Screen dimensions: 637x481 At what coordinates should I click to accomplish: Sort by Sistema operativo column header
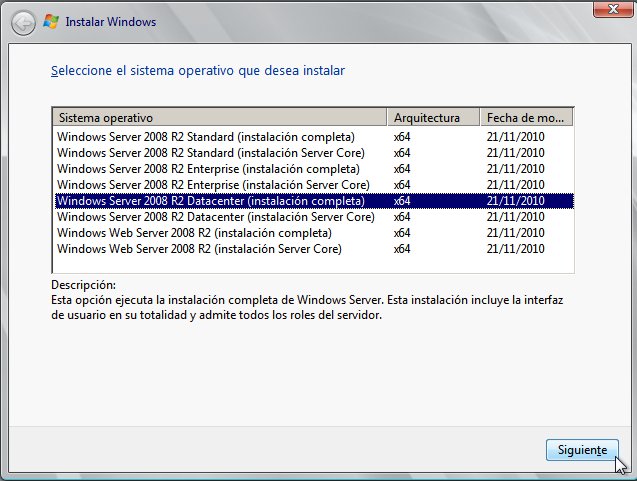tap(219, 117)
